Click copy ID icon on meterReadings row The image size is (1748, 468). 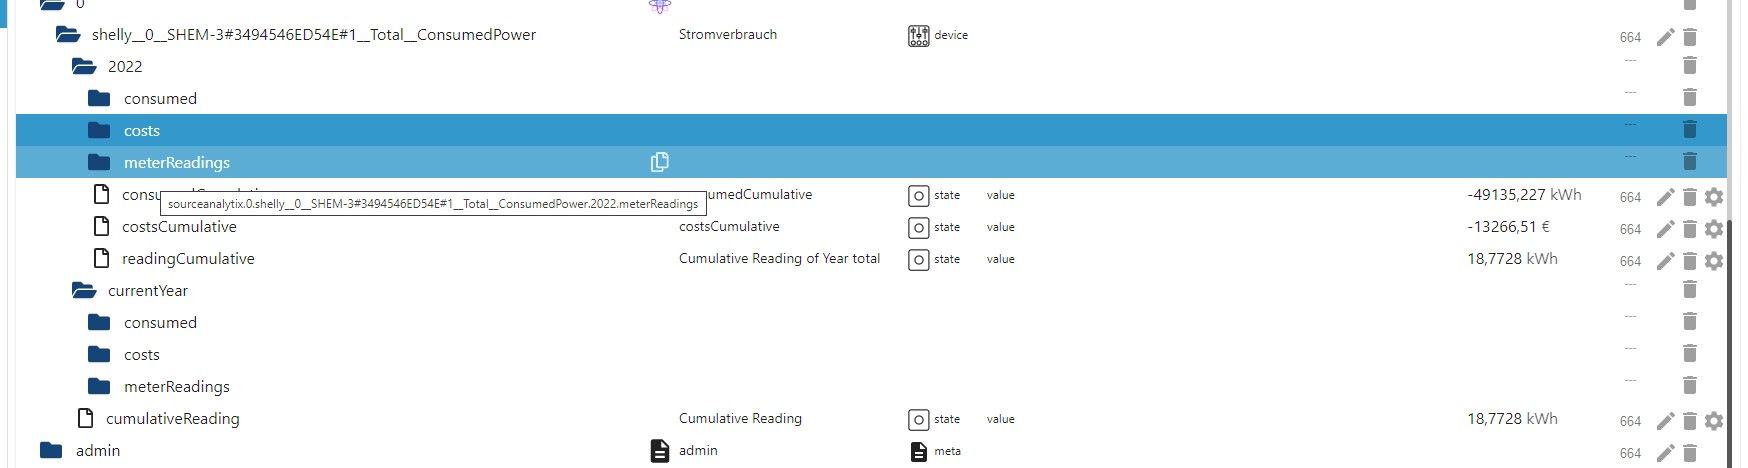[660, 162]
